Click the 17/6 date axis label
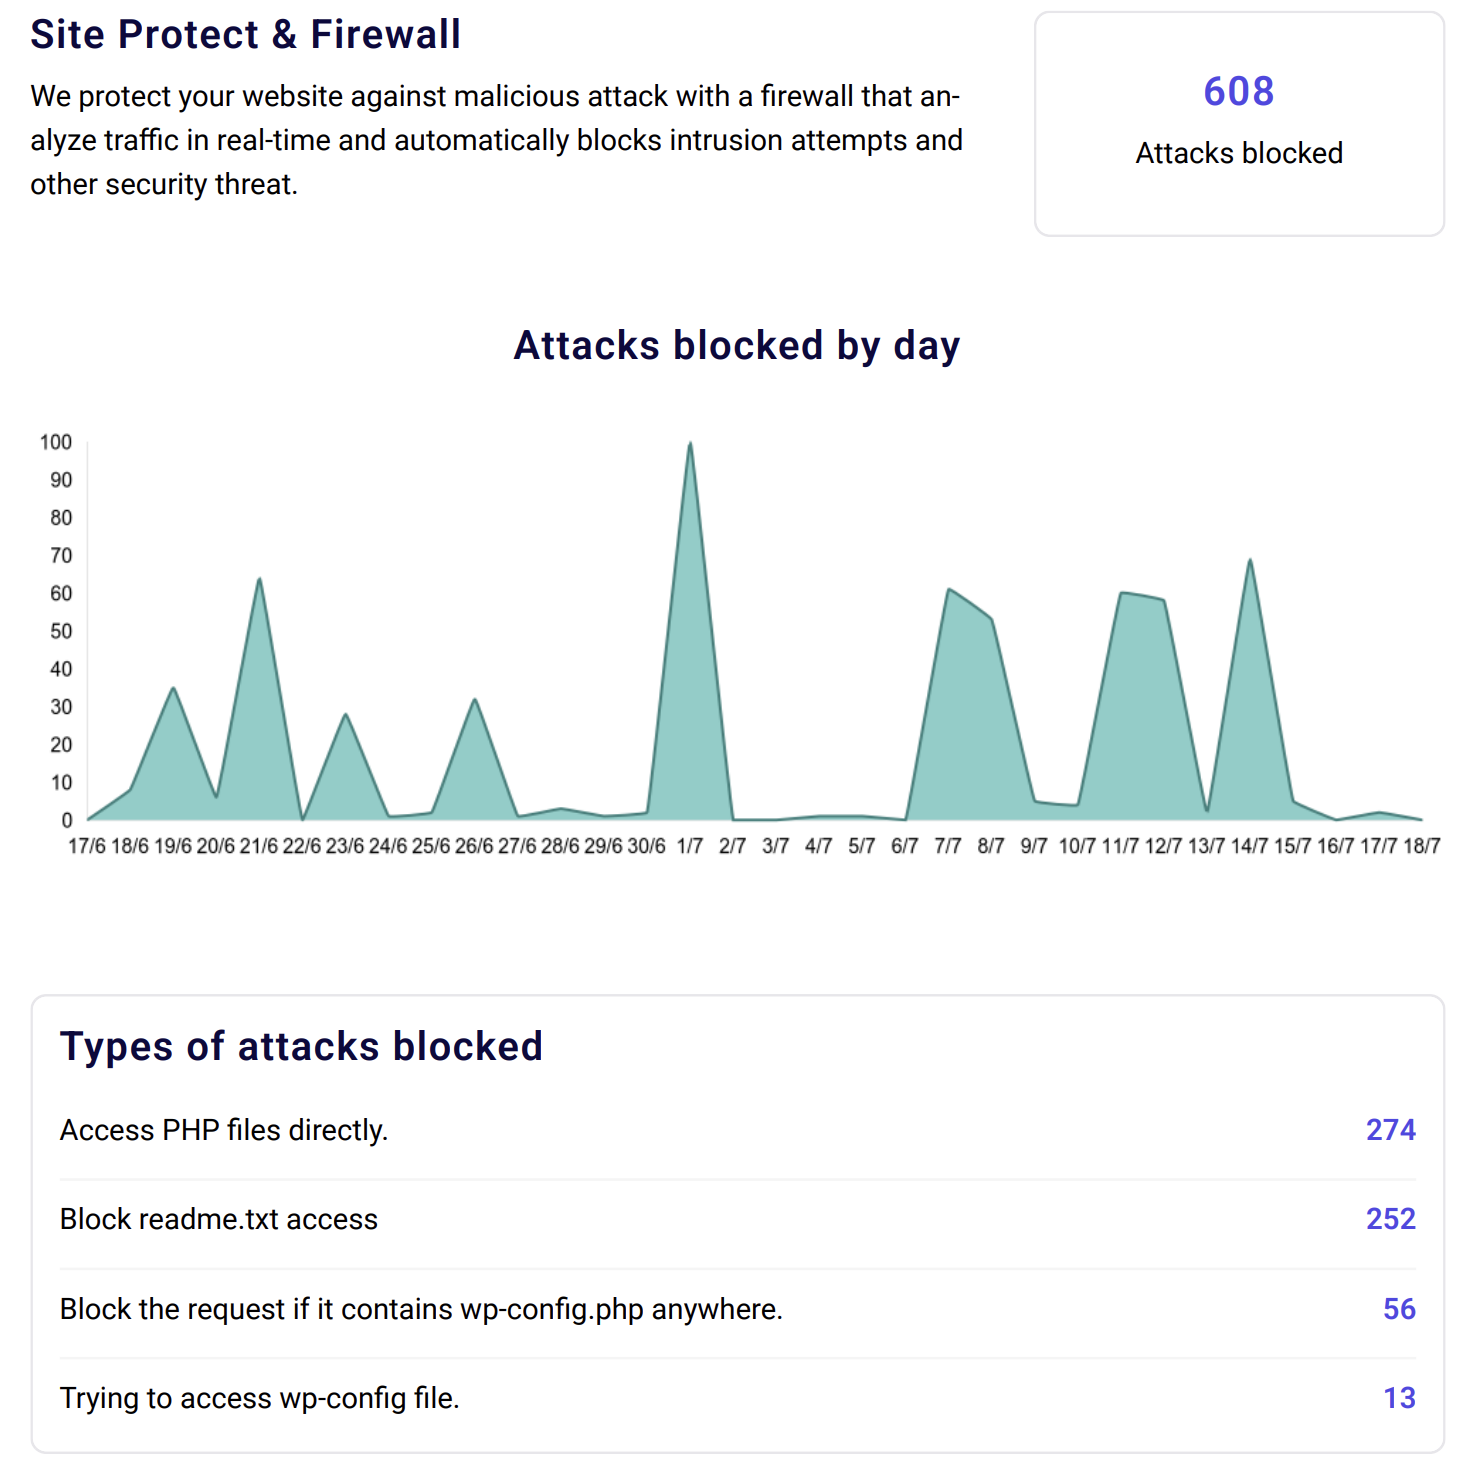 87,846
